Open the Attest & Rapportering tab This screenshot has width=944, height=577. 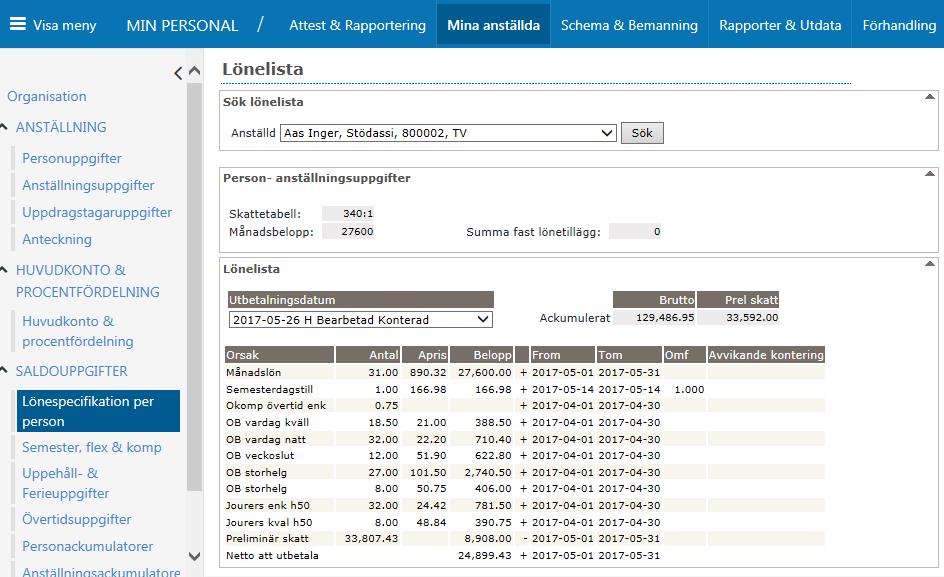click(x=357, y=25)
